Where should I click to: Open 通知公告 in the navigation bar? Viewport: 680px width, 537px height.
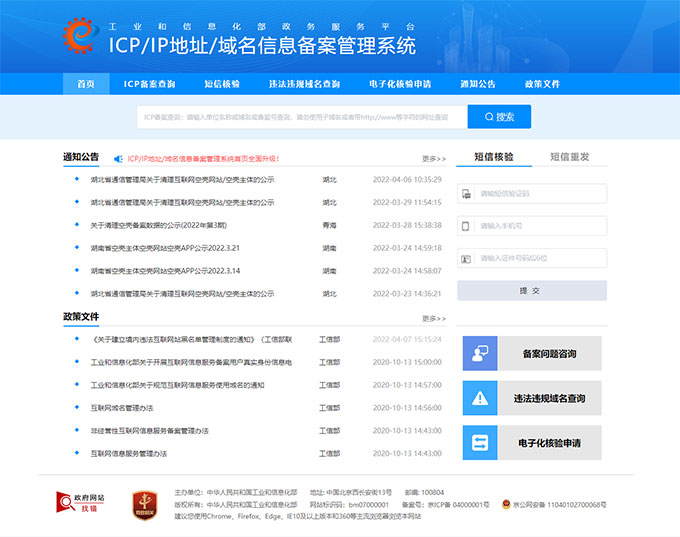point(478,84)
